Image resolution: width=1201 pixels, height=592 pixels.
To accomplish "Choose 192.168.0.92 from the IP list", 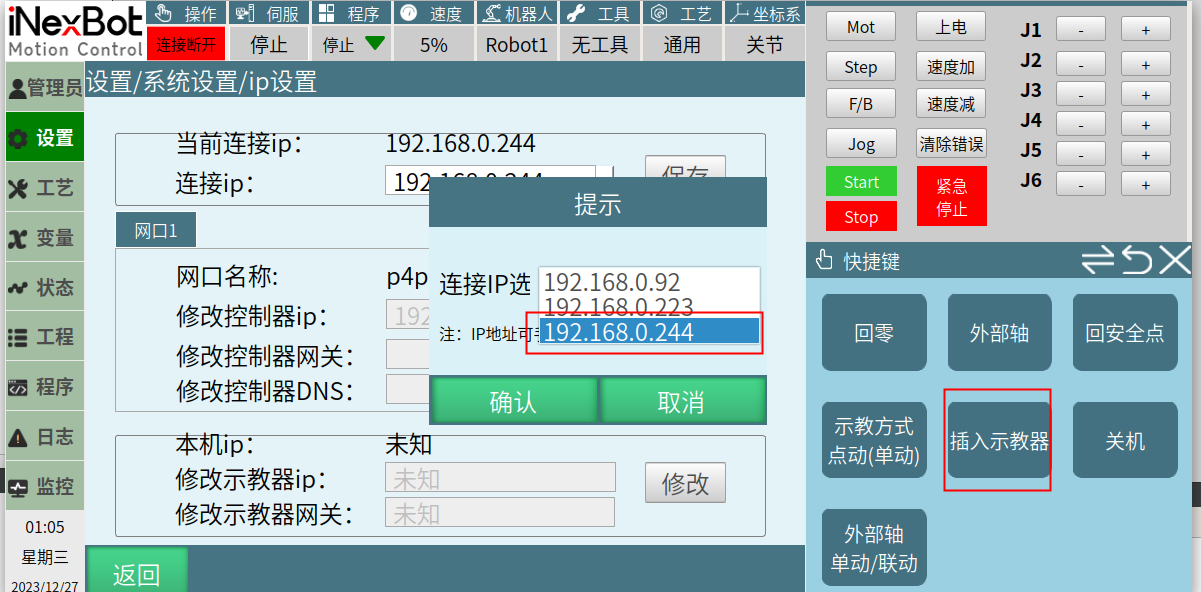I will pyautogui.click(x=648, y=282).
